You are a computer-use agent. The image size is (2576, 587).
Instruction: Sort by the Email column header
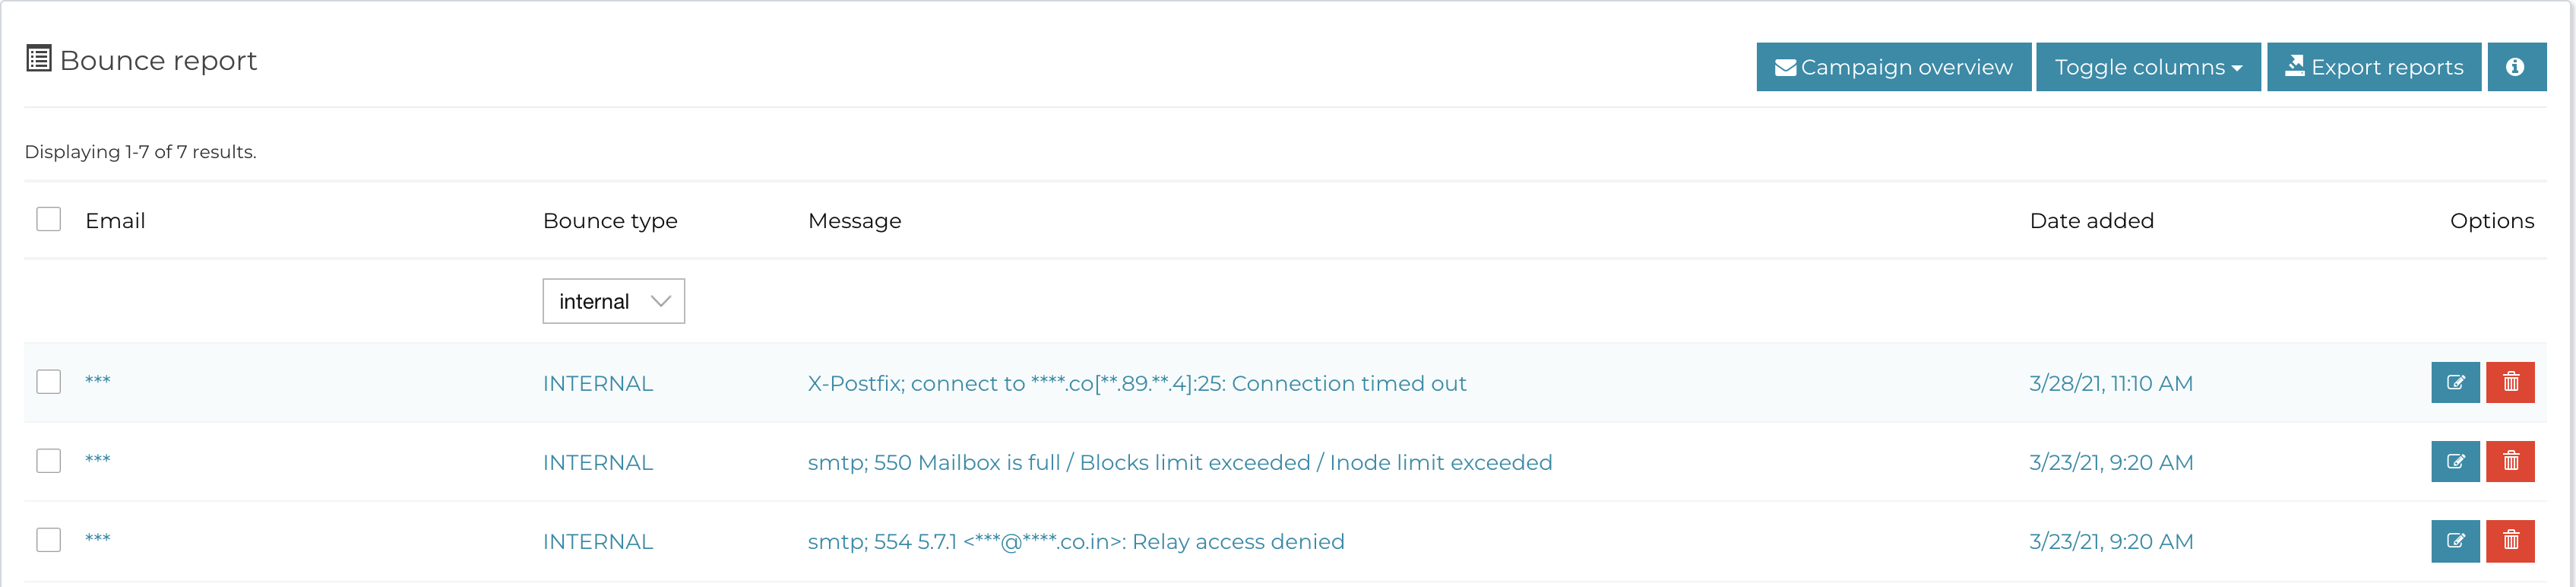(115, 220)
